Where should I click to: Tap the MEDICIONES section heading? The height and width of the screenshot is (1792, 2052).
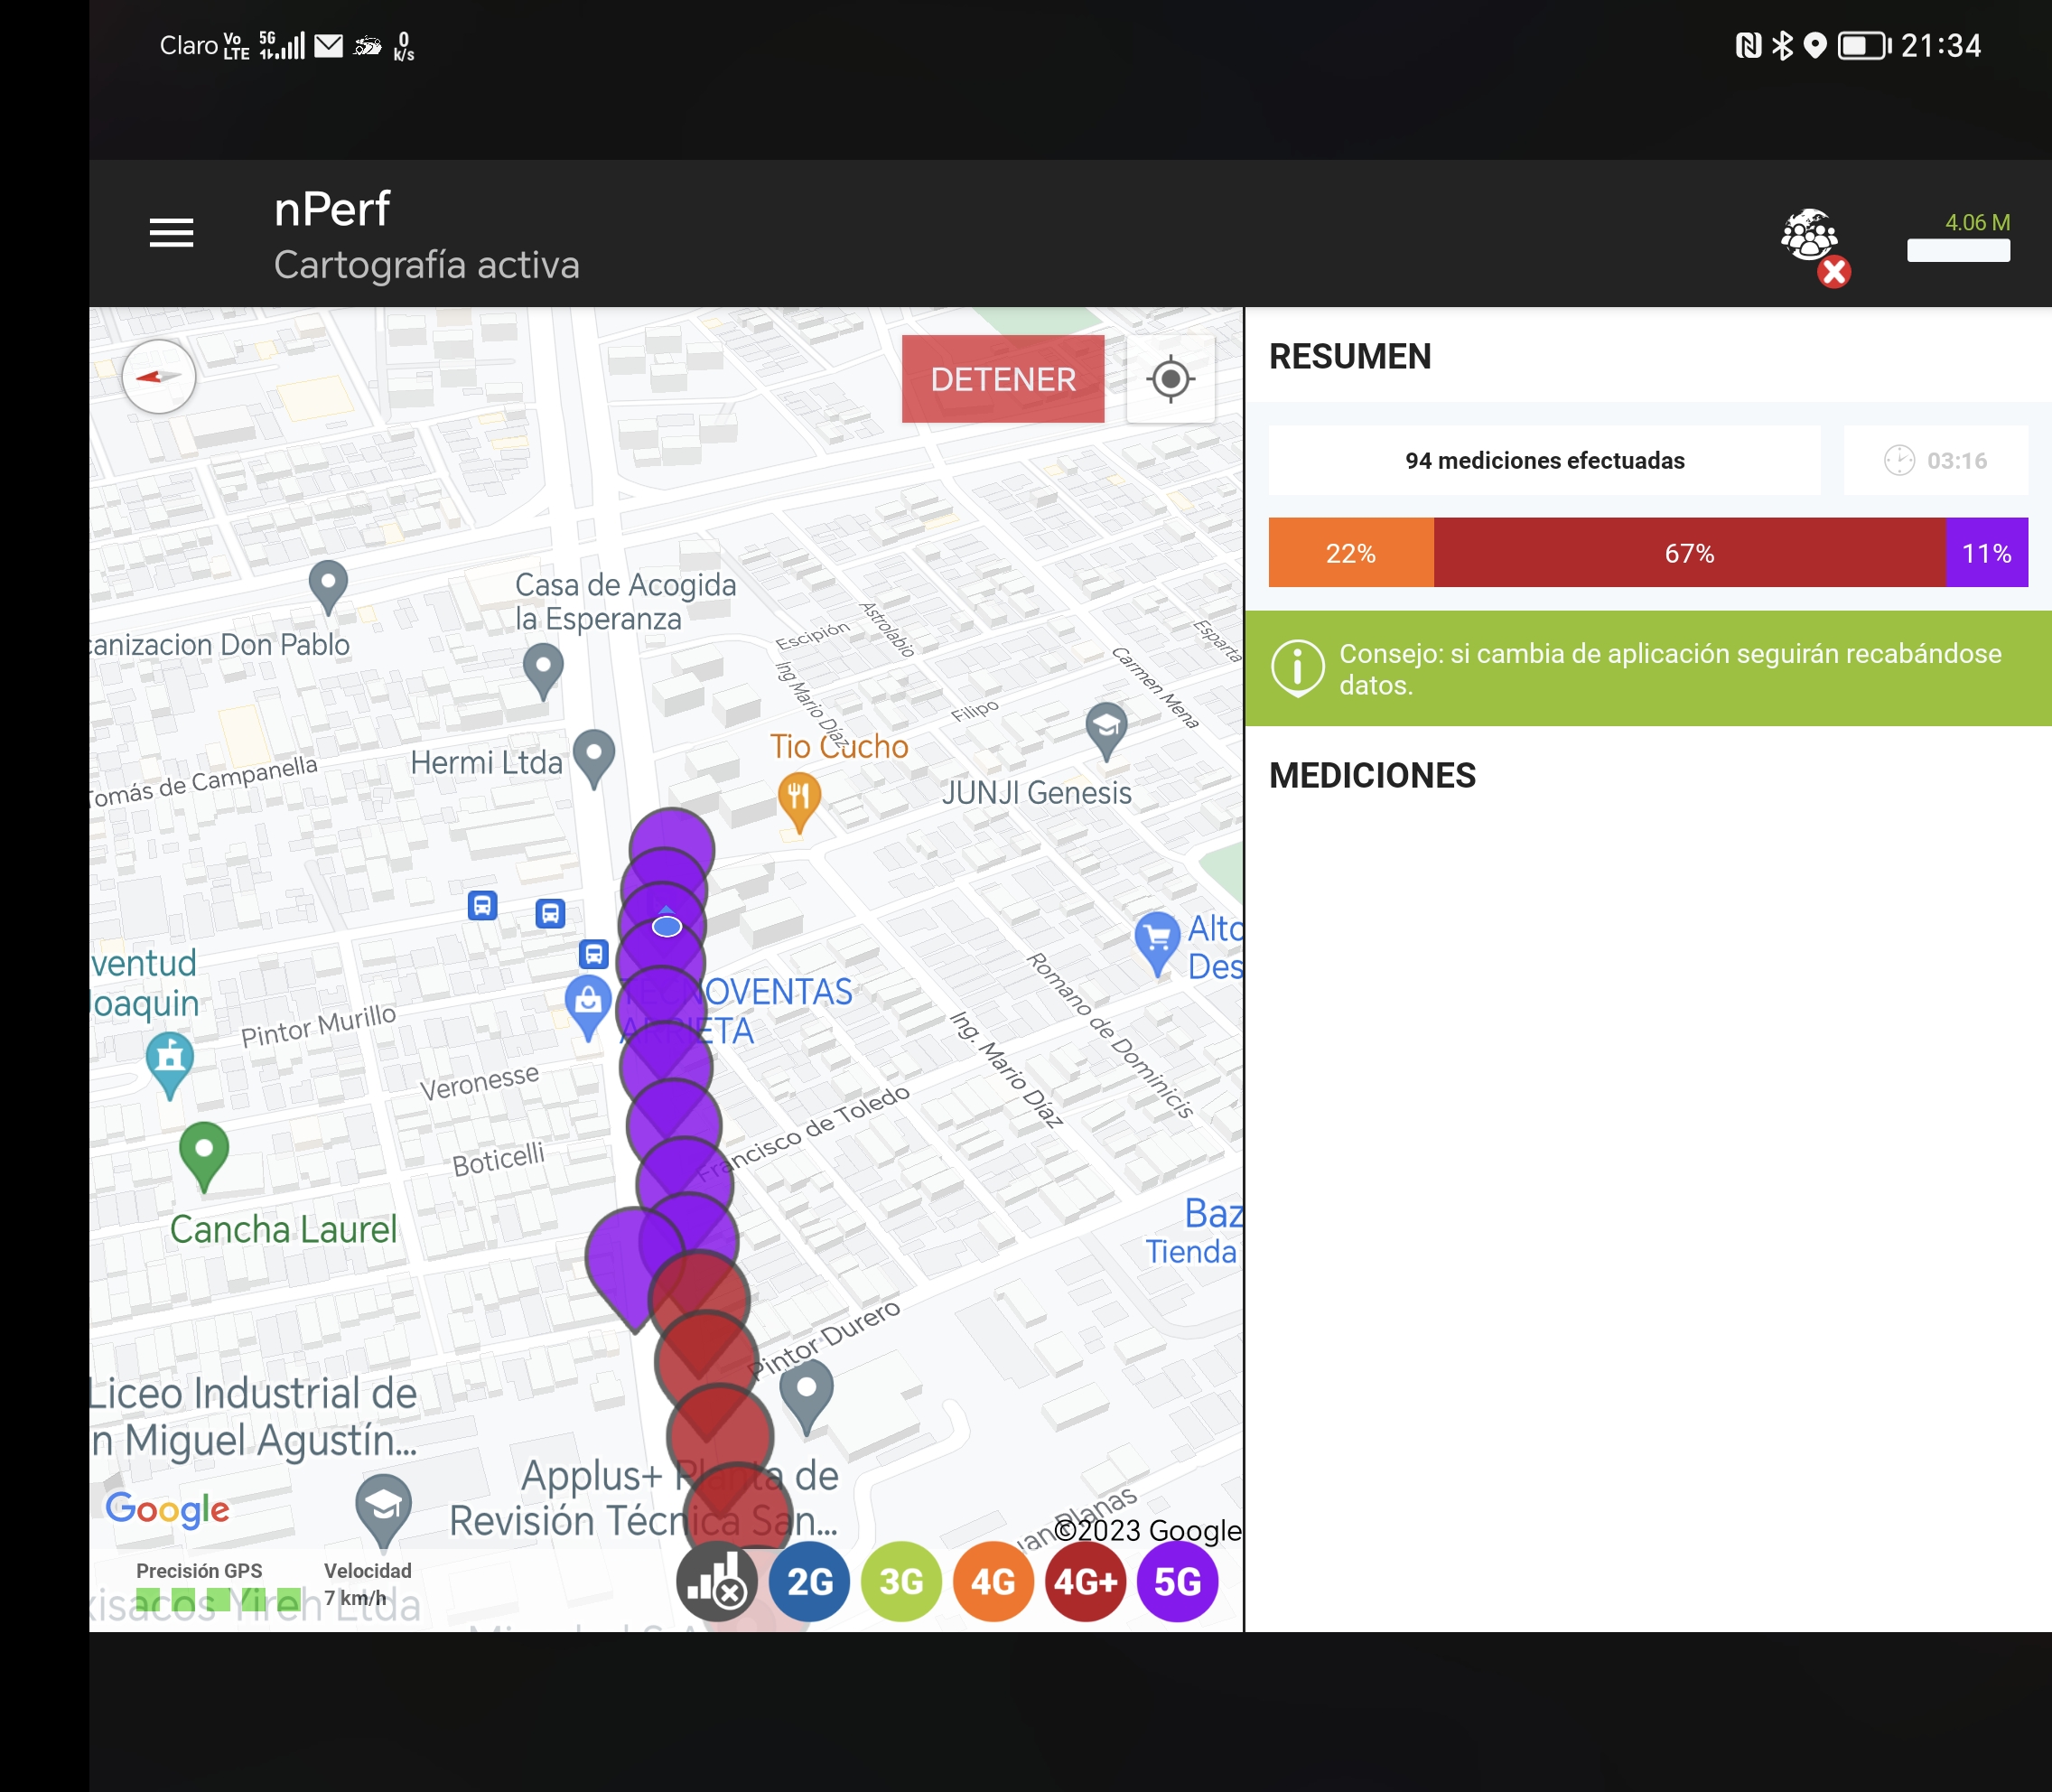1372,775
